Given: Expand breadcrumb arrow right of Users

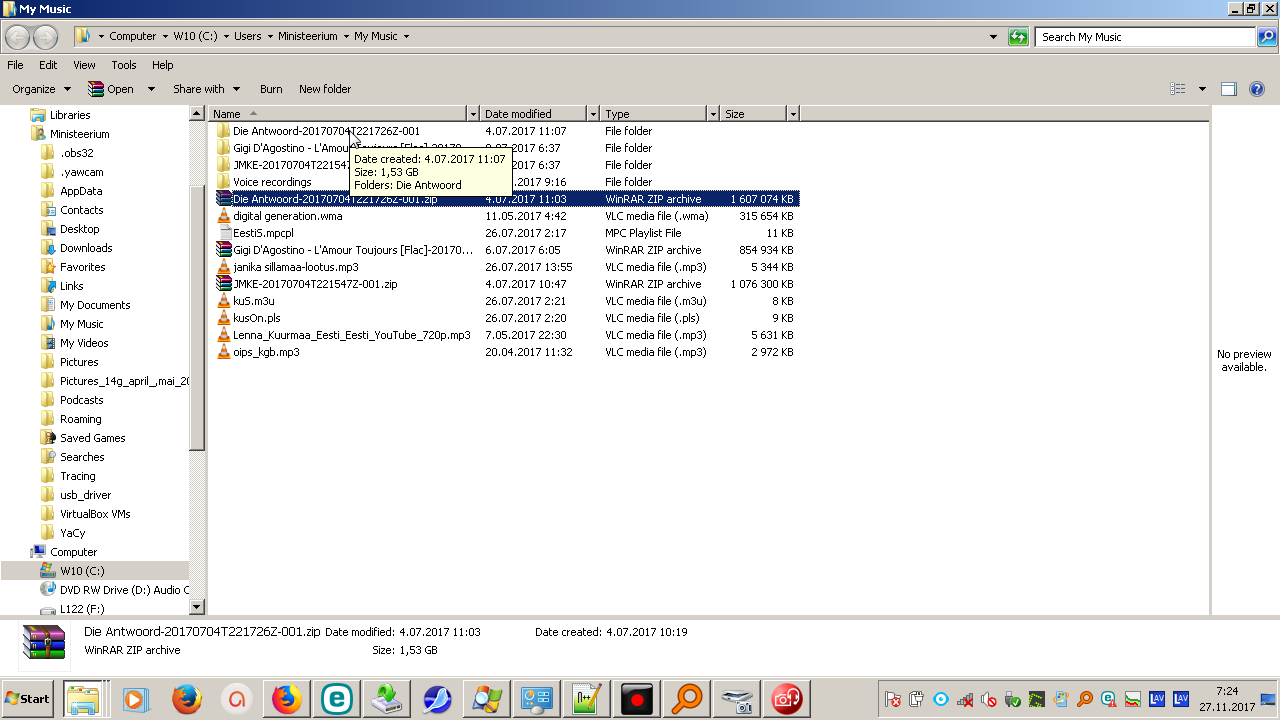Looking at the screenshot, I should coord(269,36).
